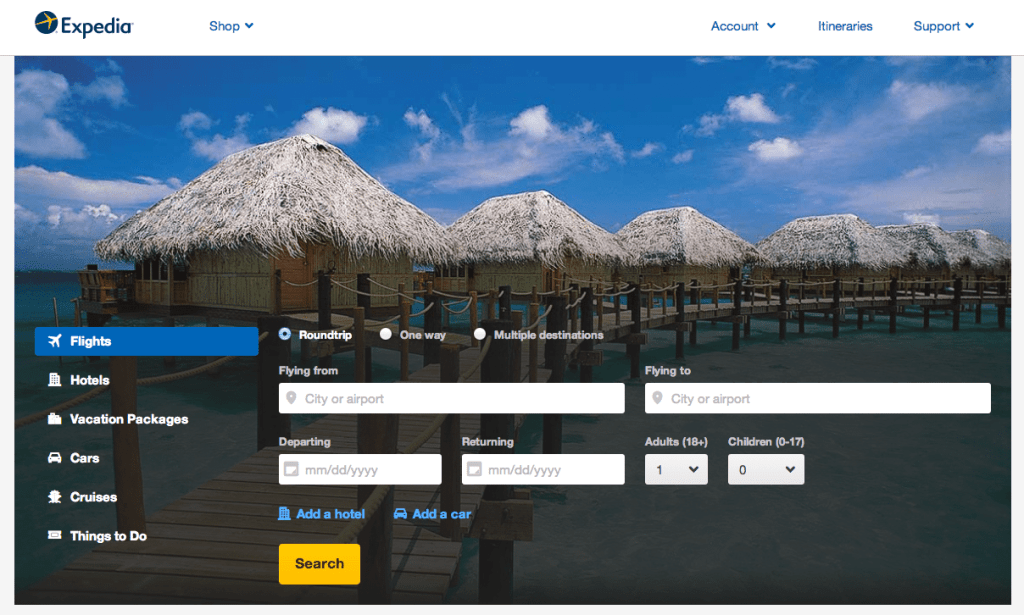Click the car icon next to Add a car
Viewport: 1024px width, 615px height.
point(400,514)
